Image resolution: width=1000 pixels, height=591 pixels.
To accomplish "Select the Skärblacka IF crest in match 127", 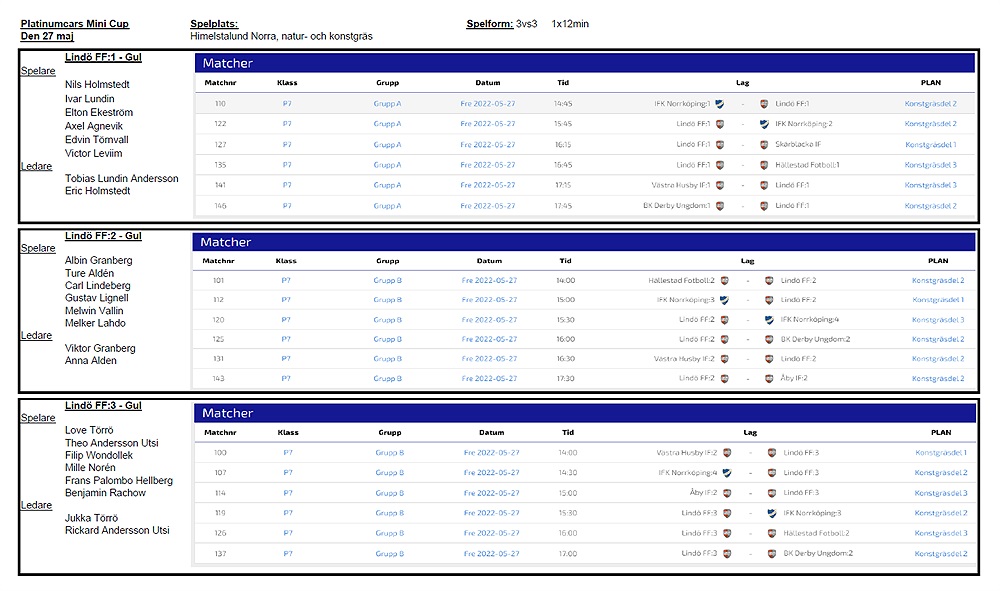I will click(764, 145).
